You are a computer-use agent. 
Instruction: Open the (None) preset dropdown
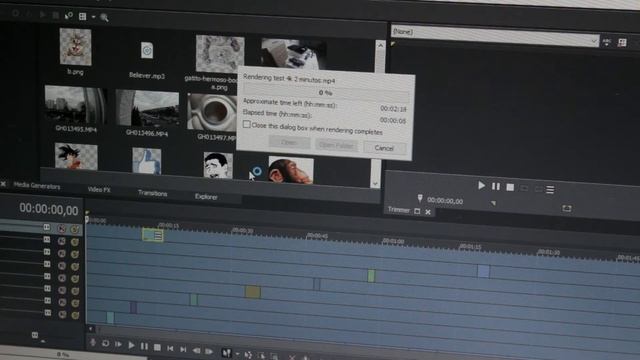(495, 36)
